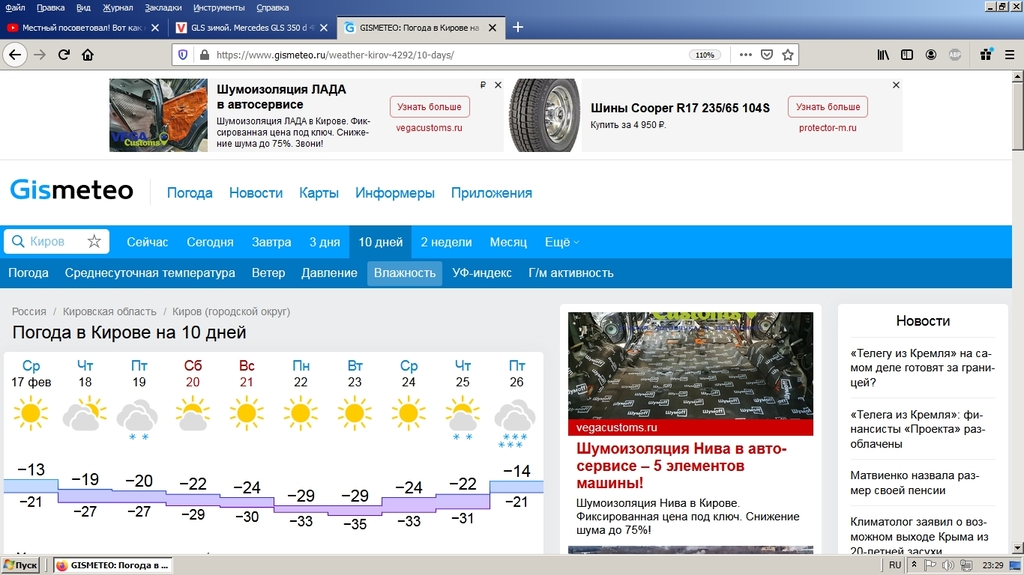Open the УФ-индекс section
Screen dimensions: 1024x575
point(482,273)
